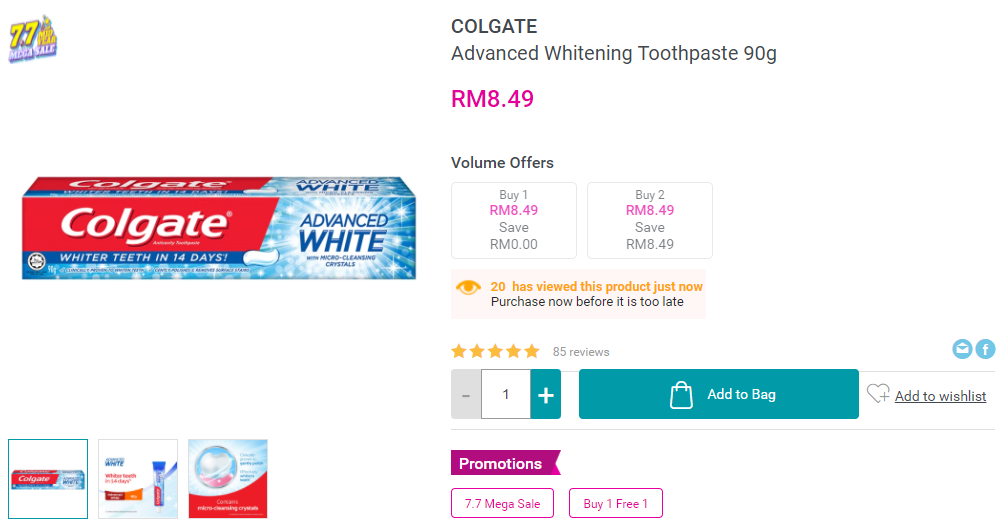Select the first Colgate box thumbnail
1004x530 pixels.
[x=48, y=479]
